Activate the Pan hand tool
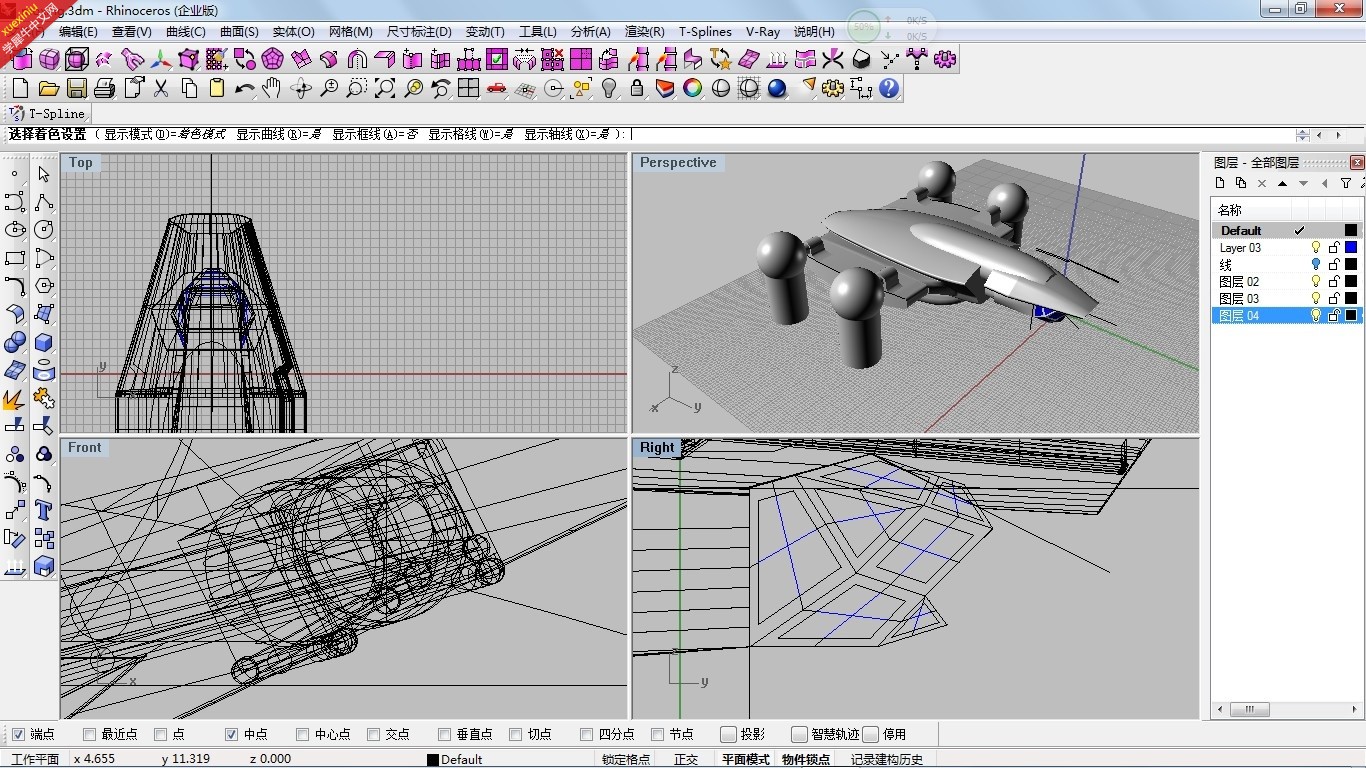 pos(272,89)
